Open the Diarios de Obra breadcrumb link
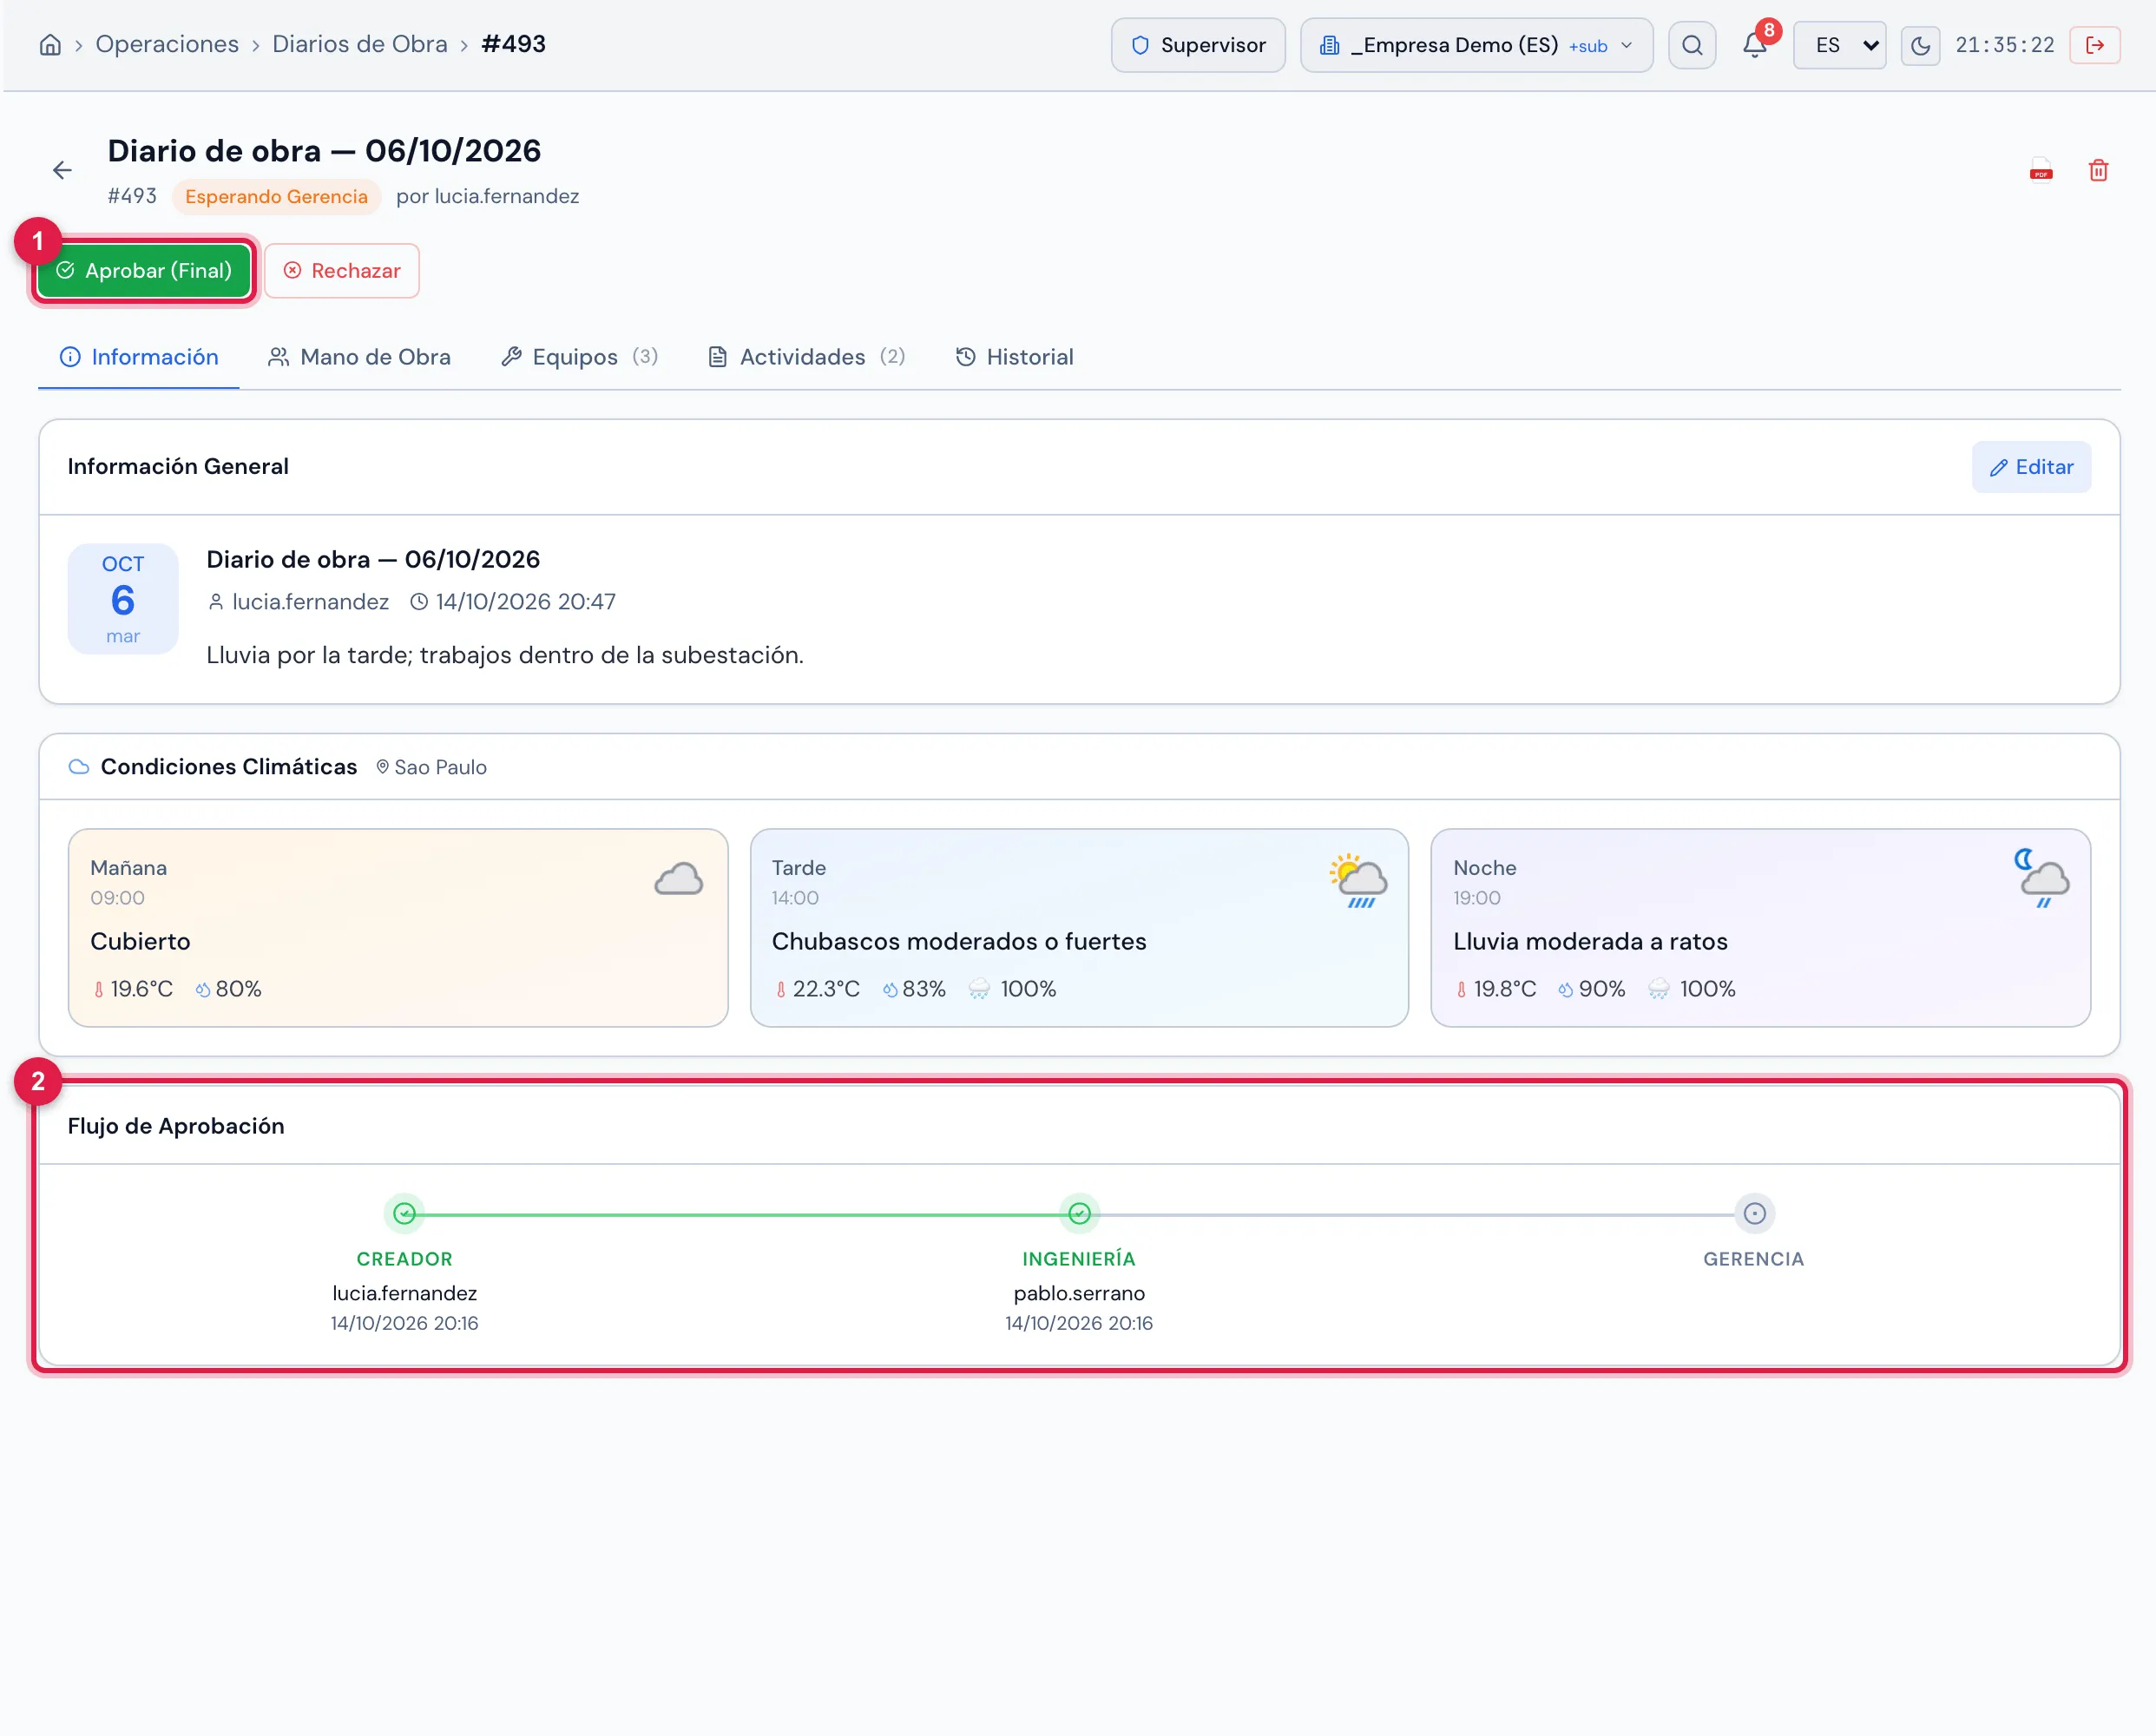The width and height of the screenshot is (2156, 1736). pos(360,44)
